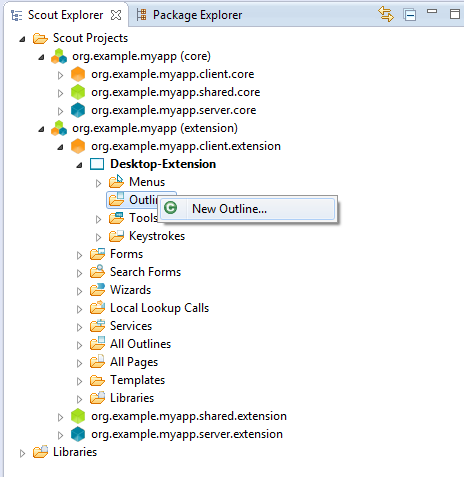The width and height of the screenshot is (464, 477).
Task: Click the green New Outline menu icon
Action: coord(171,208)
